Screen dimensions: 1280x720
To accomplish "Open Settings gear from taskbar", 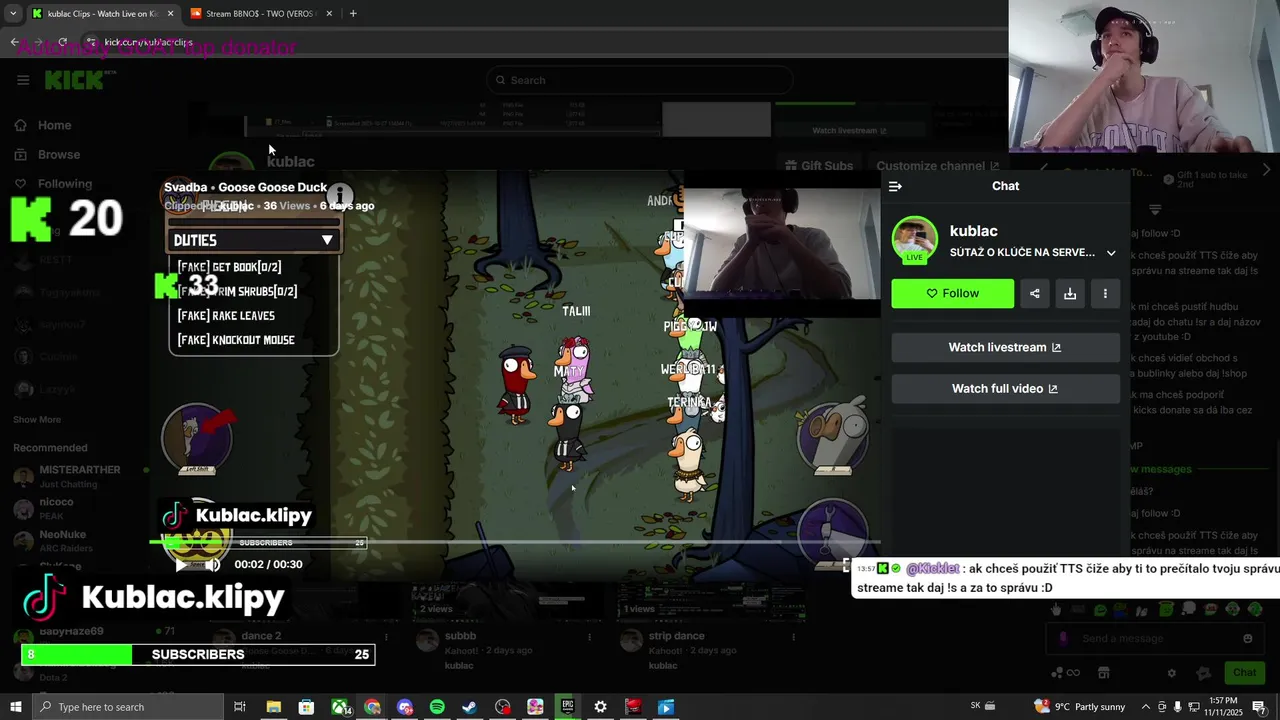I will pos(600,707).
